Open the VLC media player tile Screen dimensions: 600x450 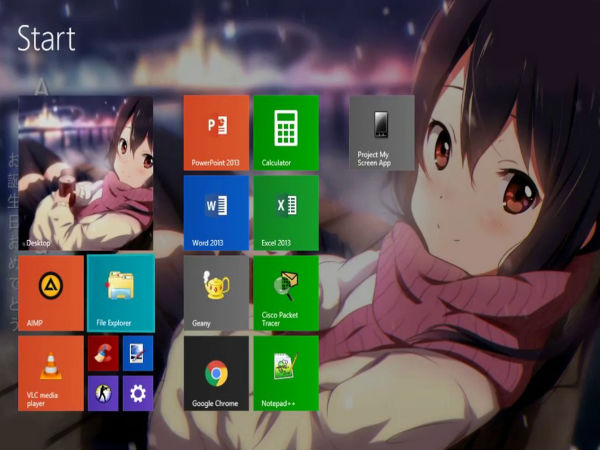pyautogui.click(x=51, y=372)
